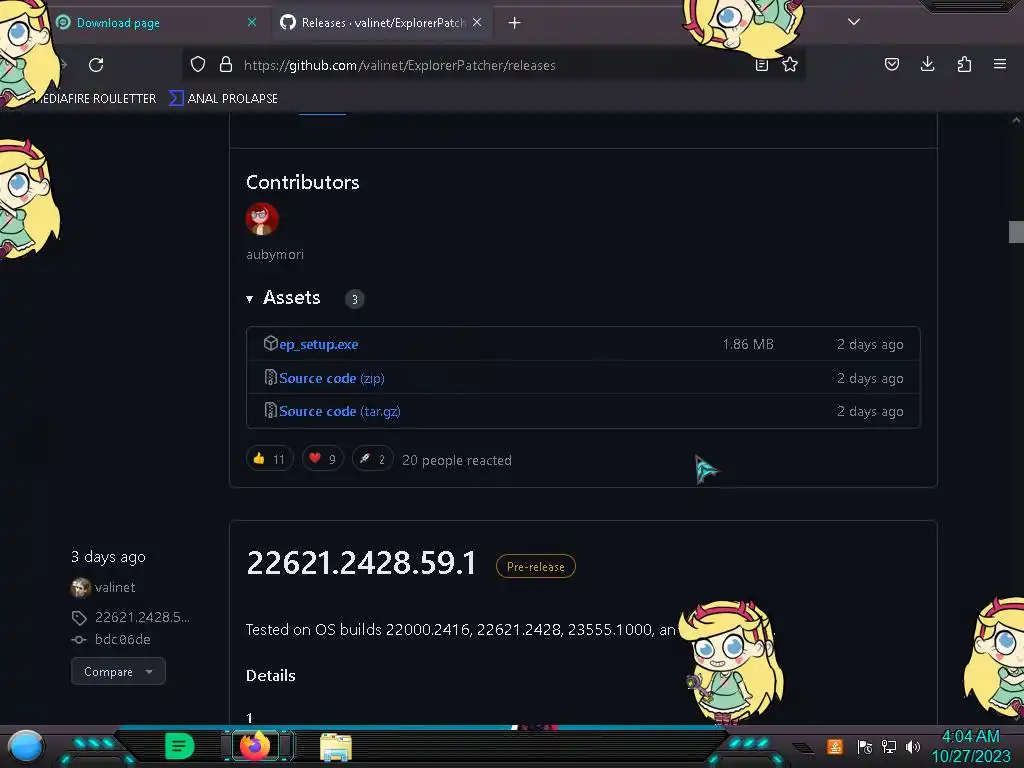This screenshot has height=768, width=1024.
Task: Open the Pocket save icon
Action: (x=891, y=64)
